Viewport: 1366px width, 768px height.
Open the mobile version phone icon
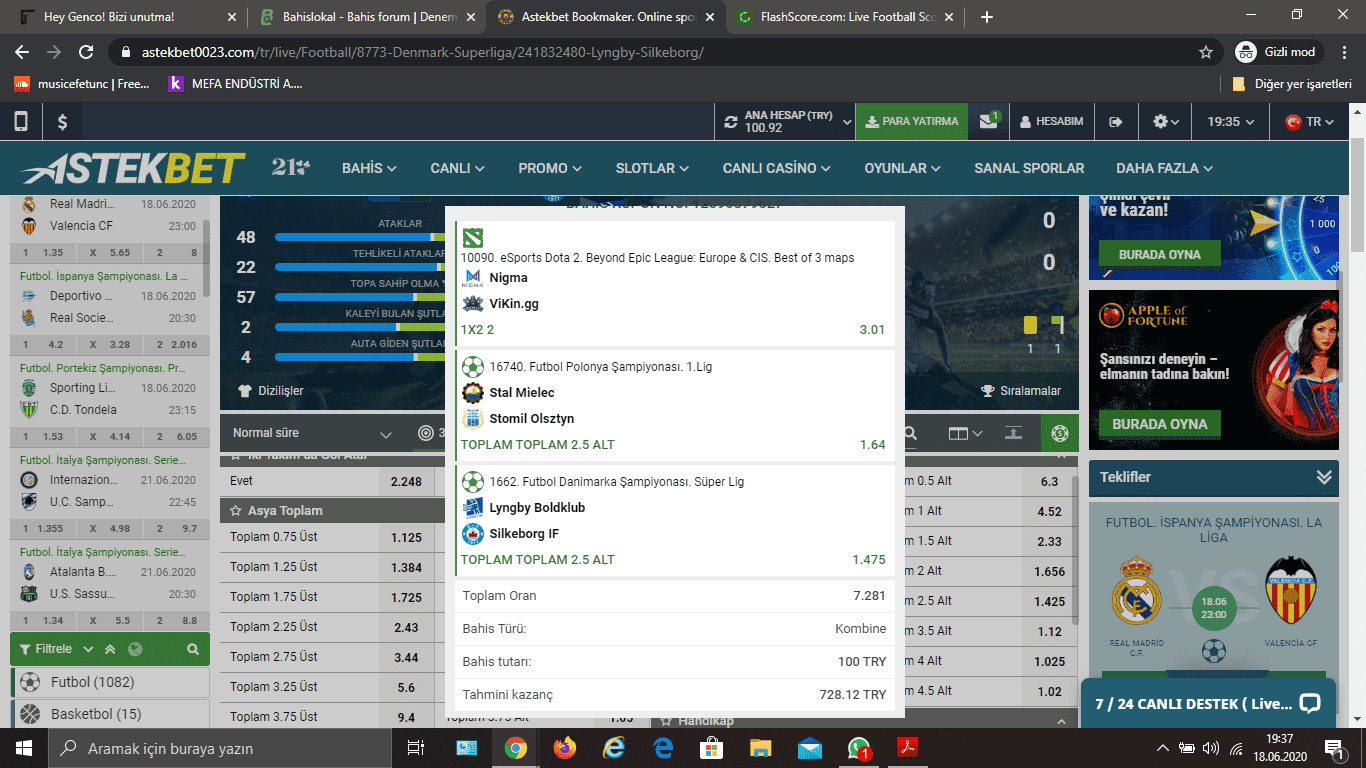click(21, 122)
